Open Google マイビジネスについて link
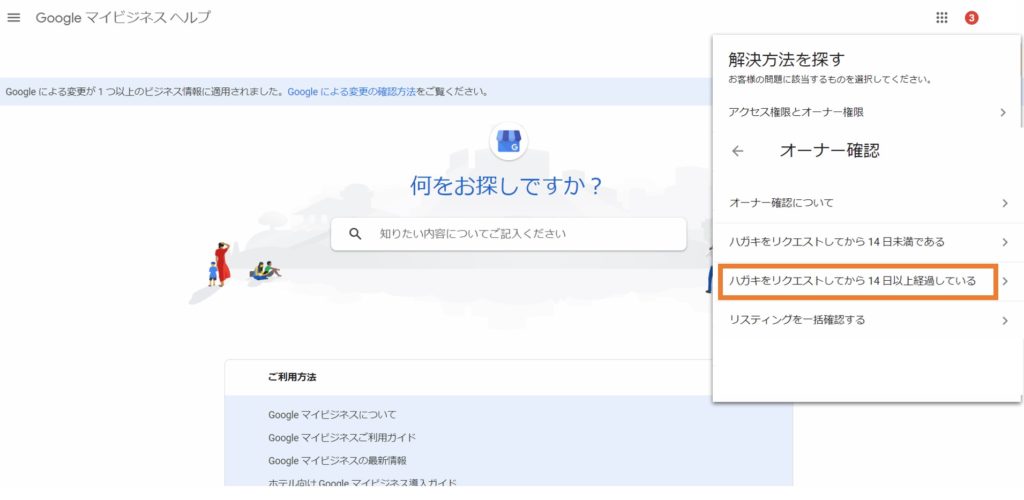Image resolution: width=1024 pixels, height=500 pixels. point(332,414)
